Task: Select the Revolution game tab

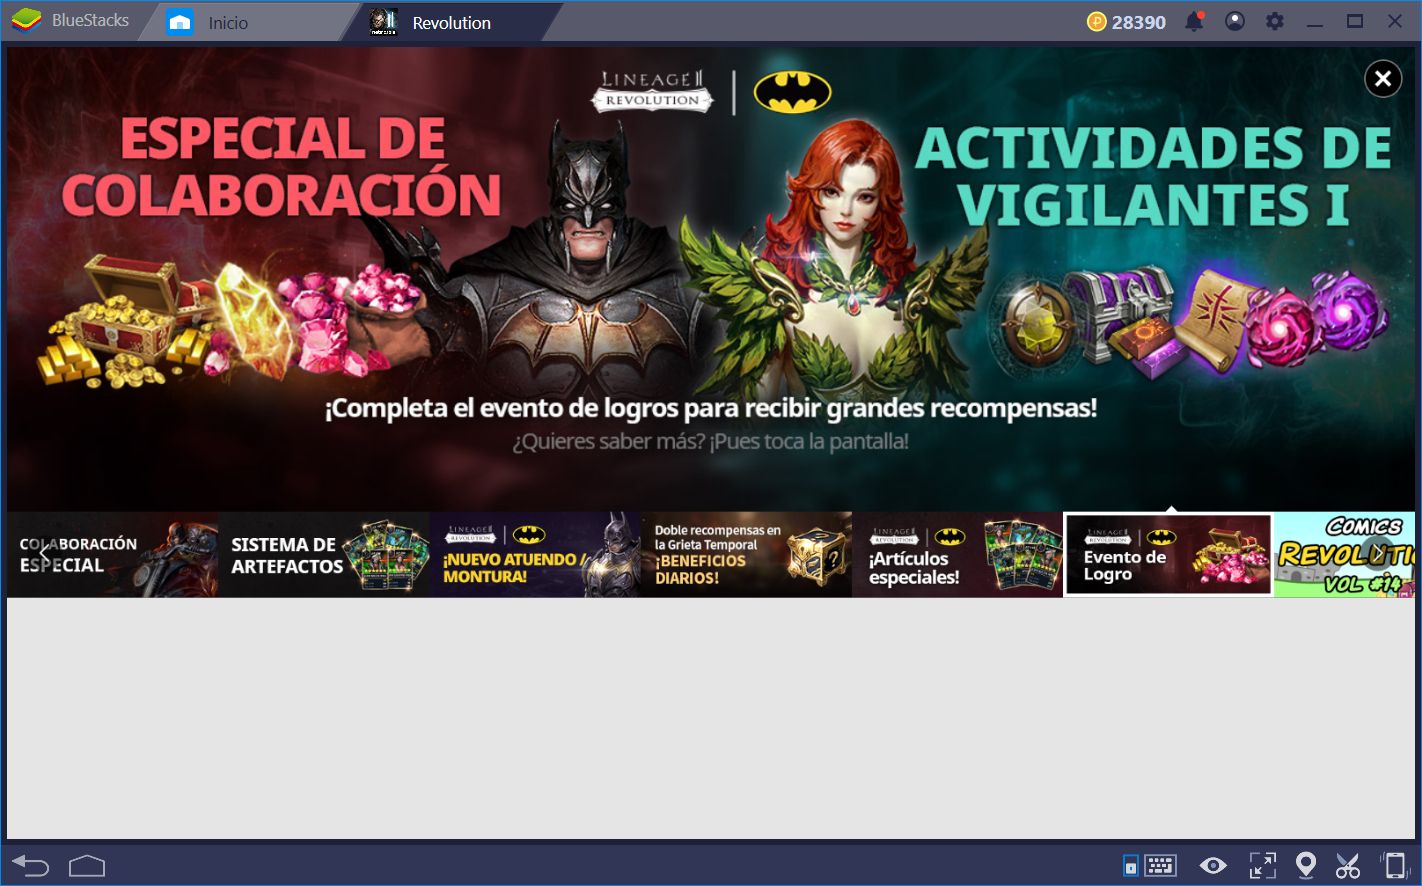Action: point(450,22)
